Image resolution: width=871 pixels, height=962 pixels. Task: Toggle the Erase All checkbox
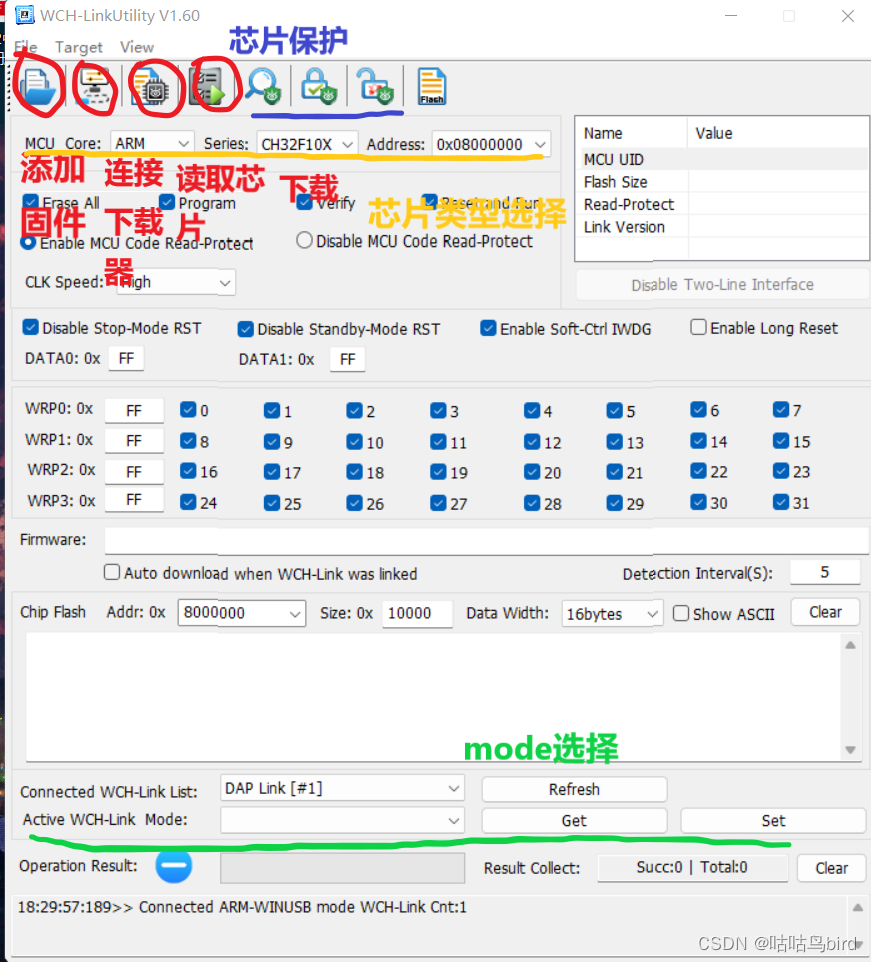[30, 202]
